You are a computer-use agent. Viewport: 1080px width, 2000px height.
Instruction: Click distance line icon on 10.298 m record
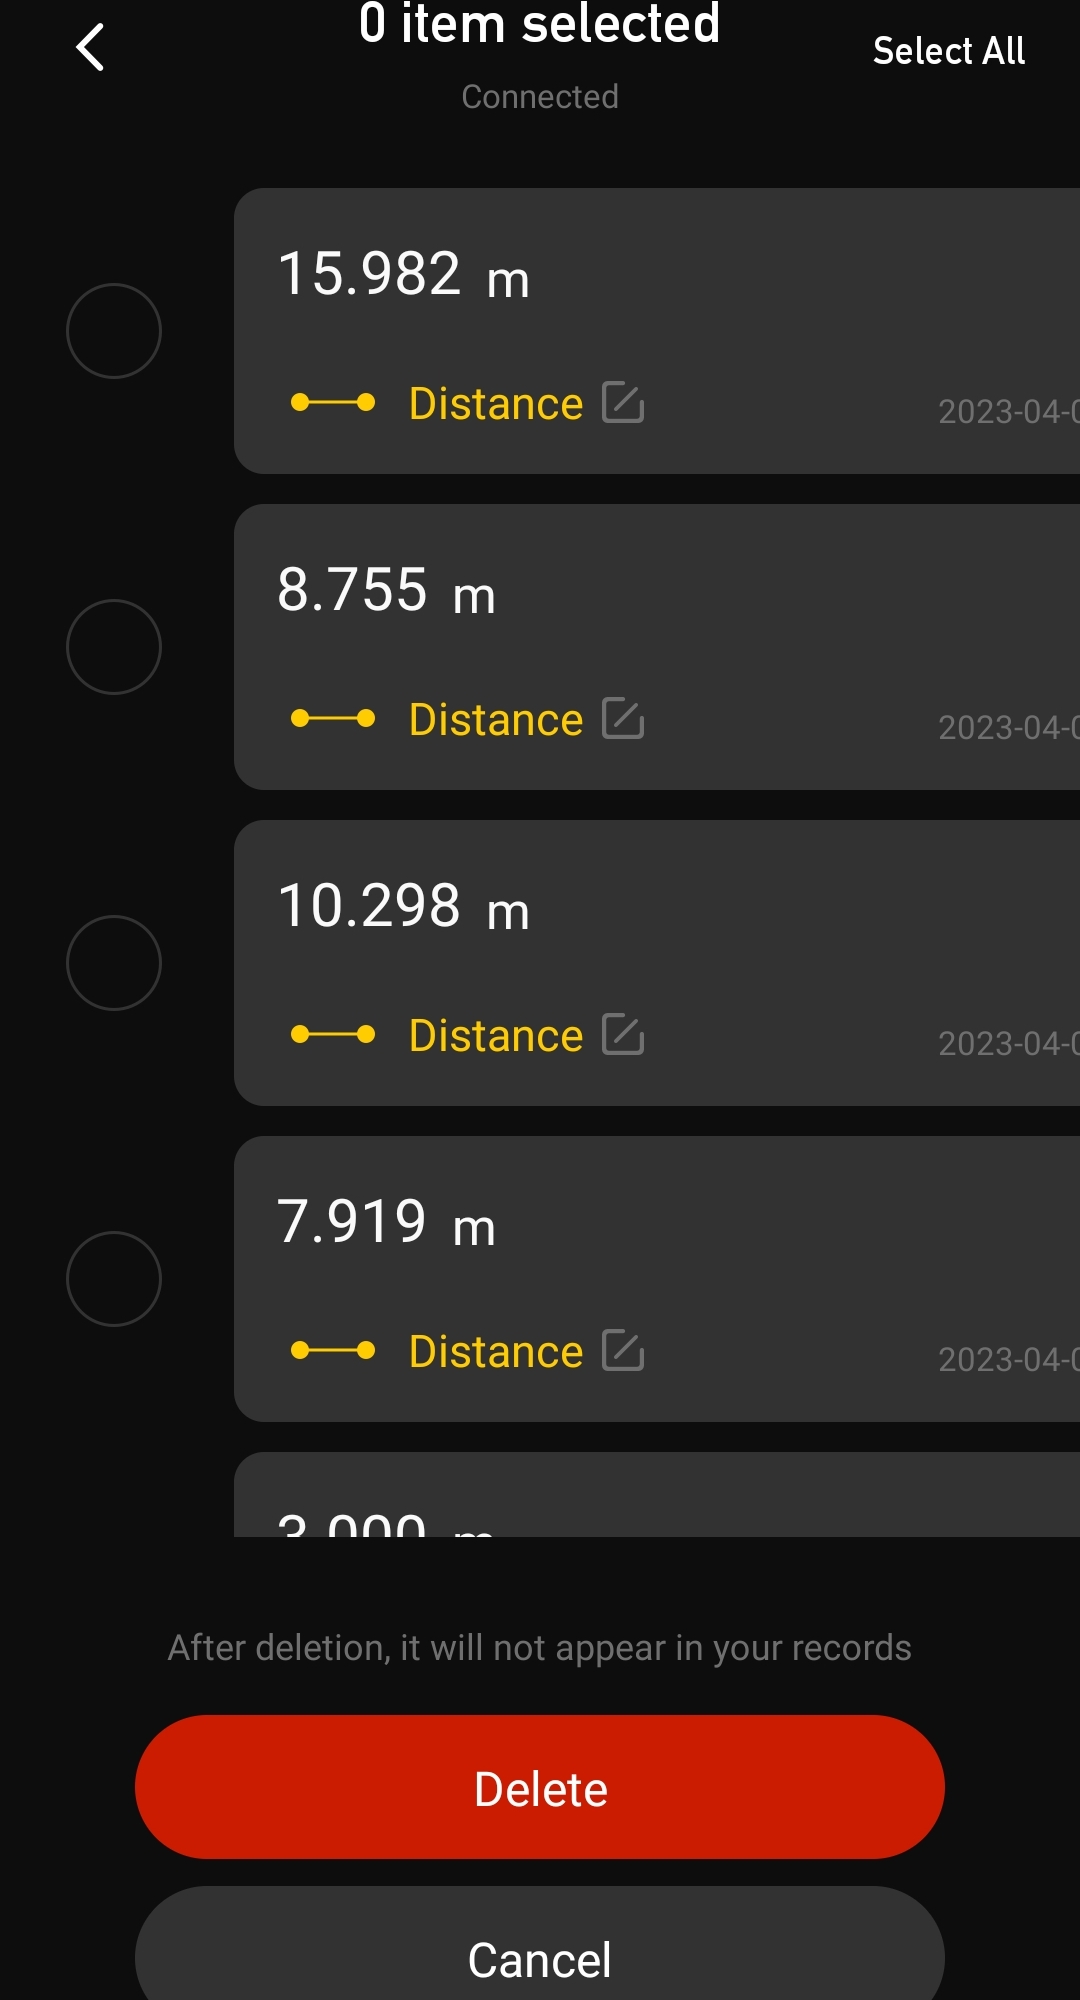[332, 1034]
